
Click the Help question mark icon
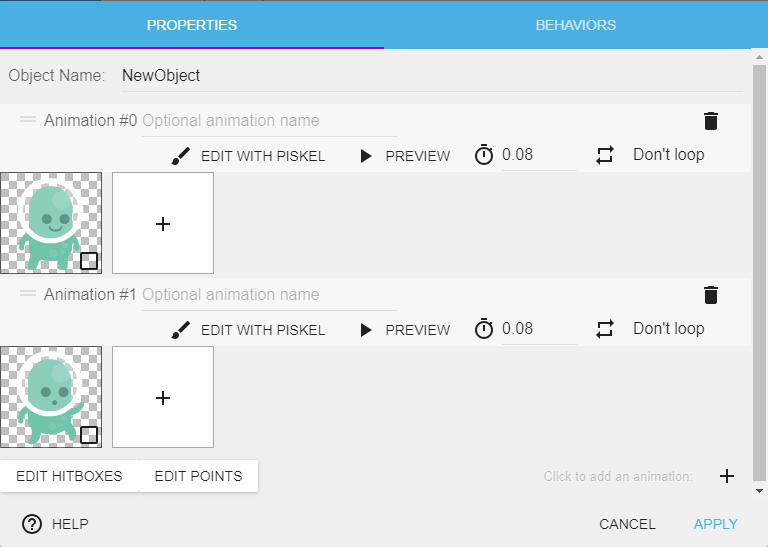[32, 524]
